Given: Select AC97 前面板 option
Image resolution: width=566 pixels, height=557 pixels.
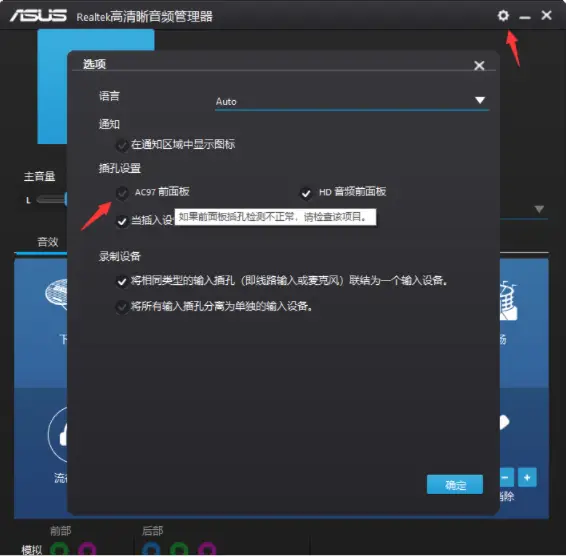Looking at the screenshot, I should coord(122,192).
